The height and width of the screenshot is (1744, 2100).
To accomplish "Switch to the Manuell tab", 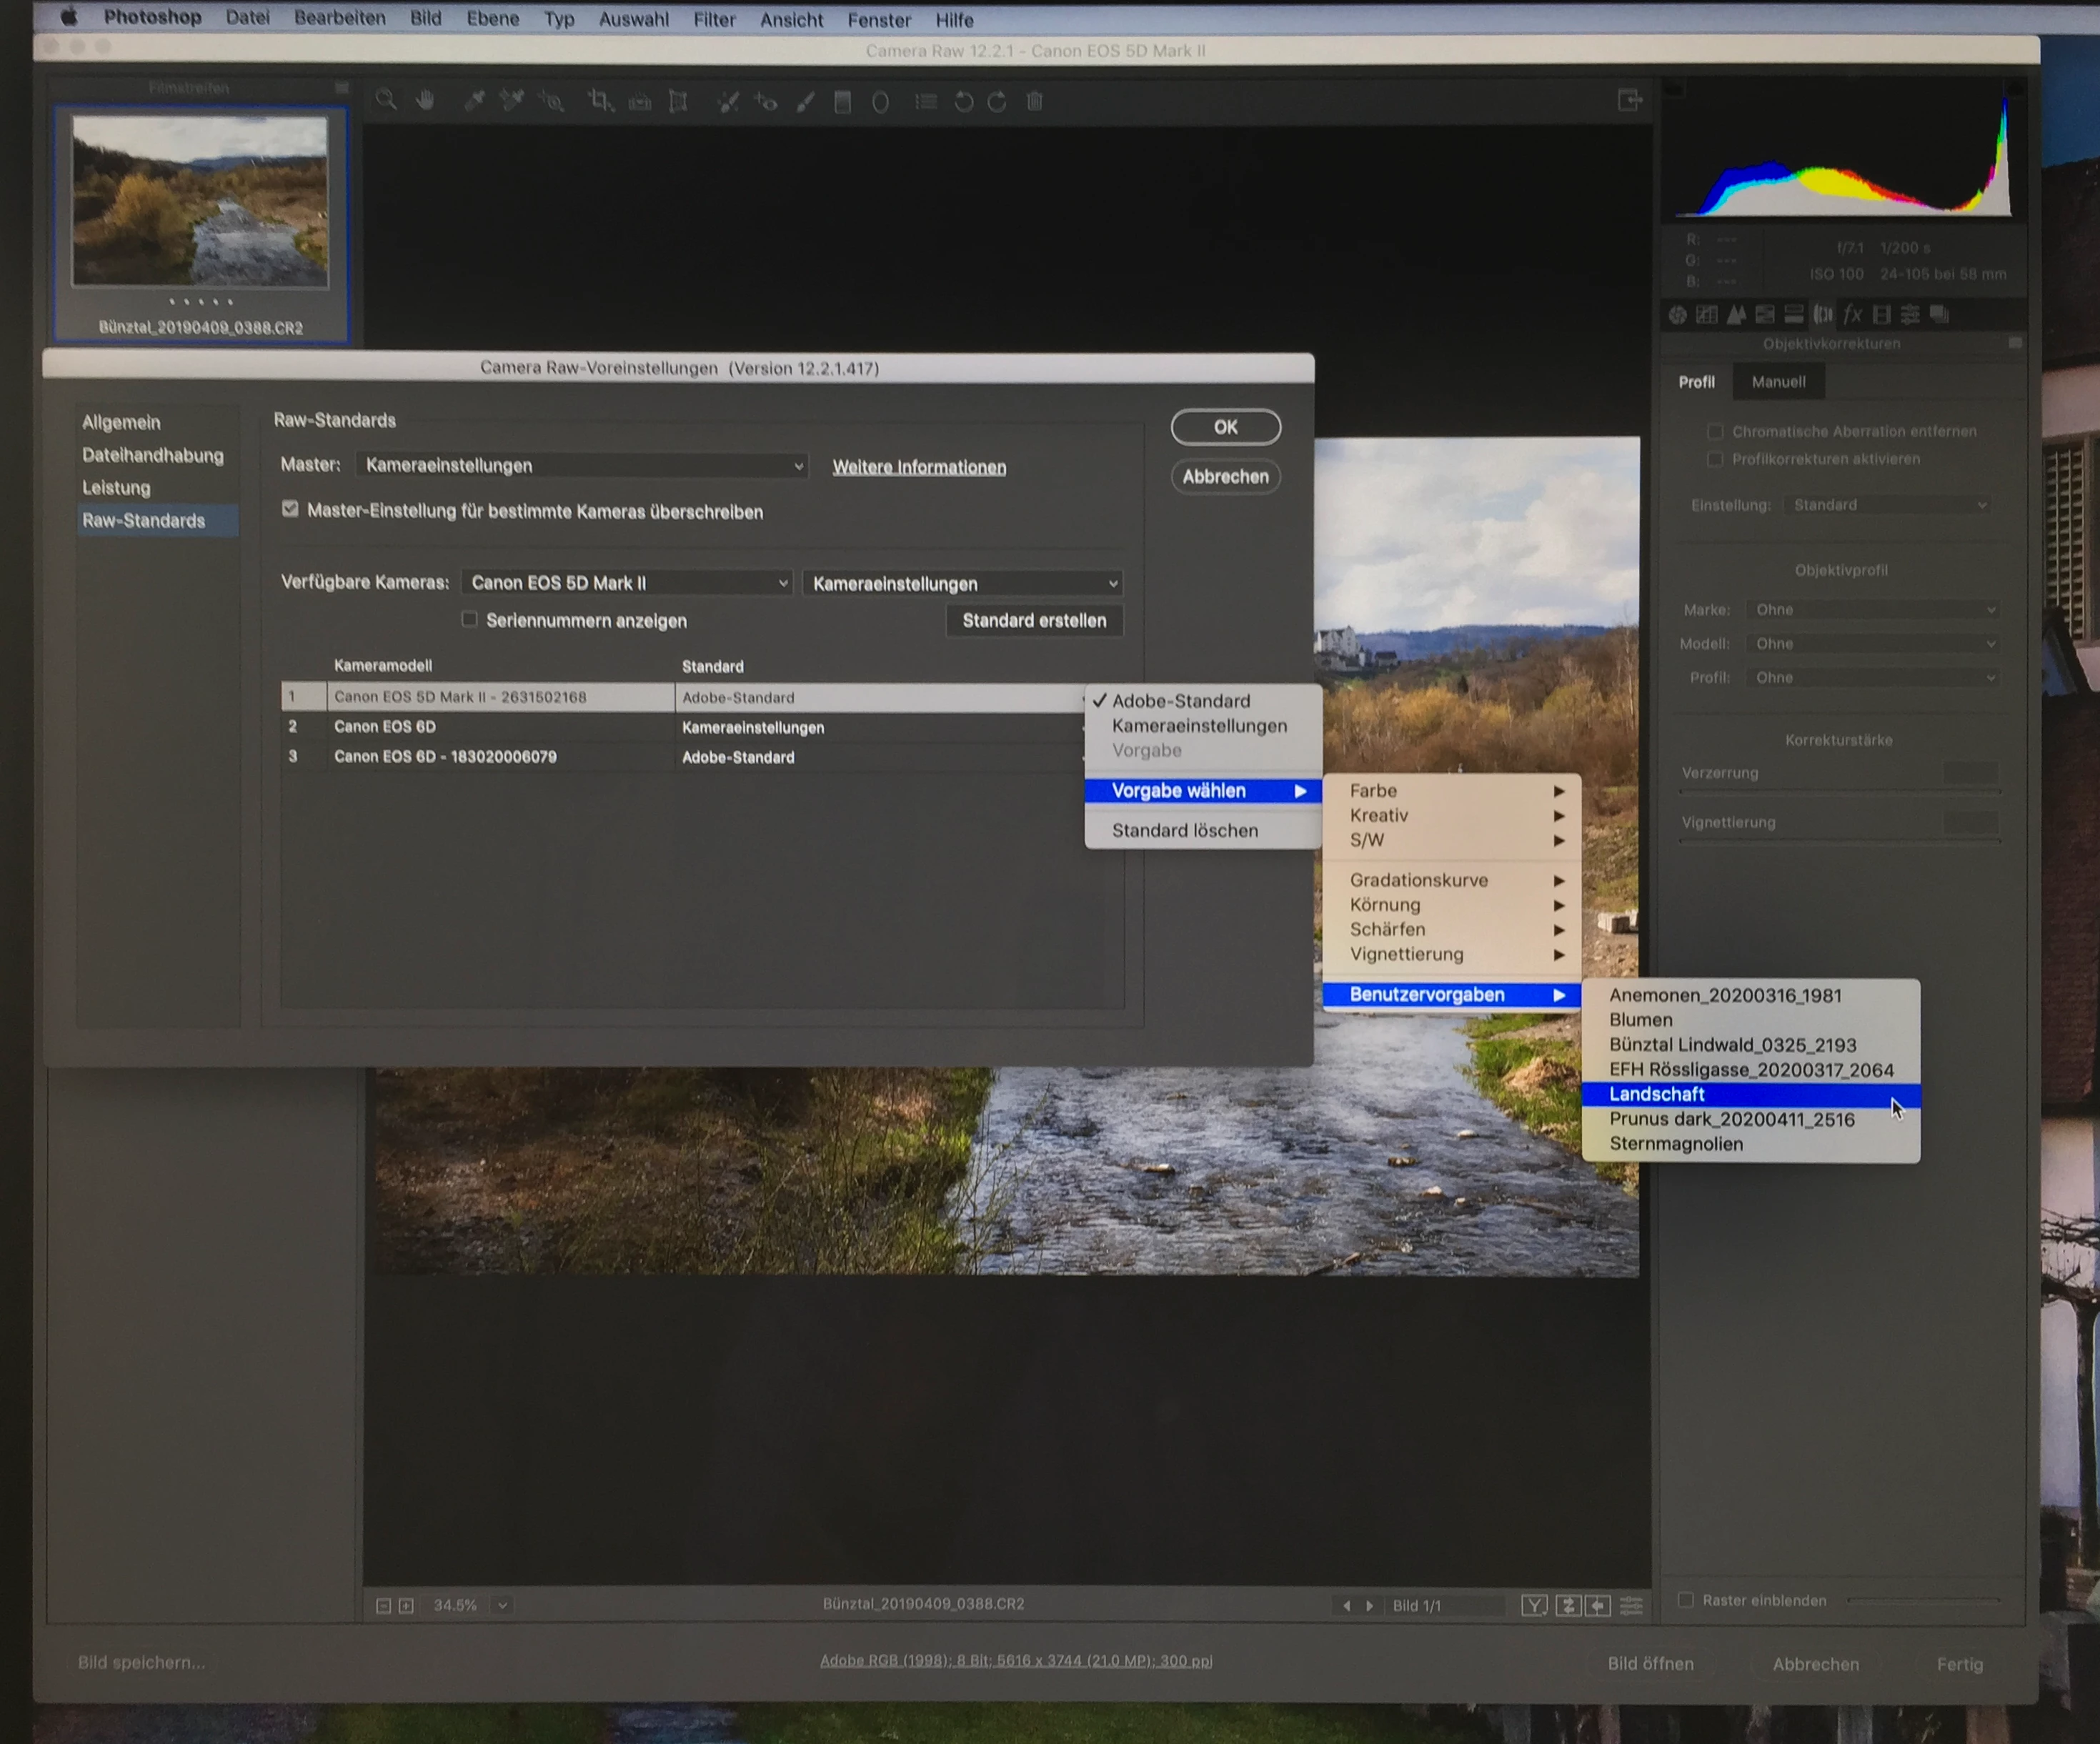I will [x=1778, y=382].
